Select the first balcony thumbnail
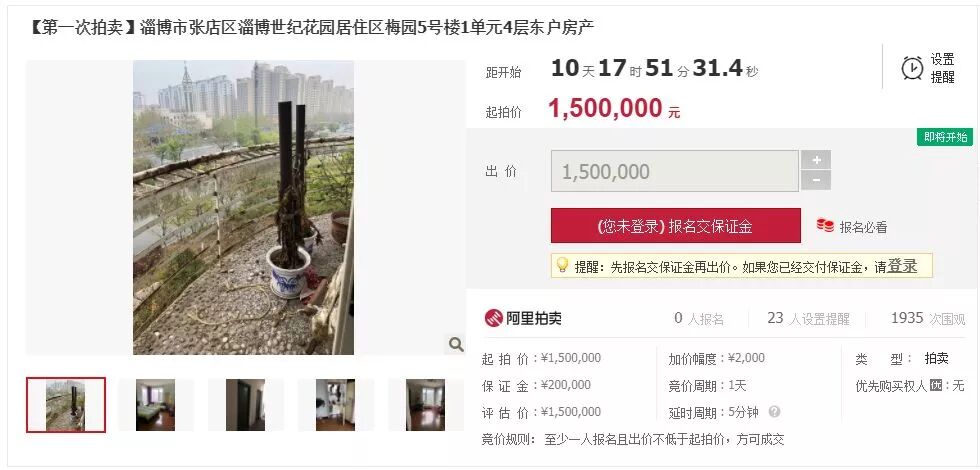980x470 pixels. 66,405
